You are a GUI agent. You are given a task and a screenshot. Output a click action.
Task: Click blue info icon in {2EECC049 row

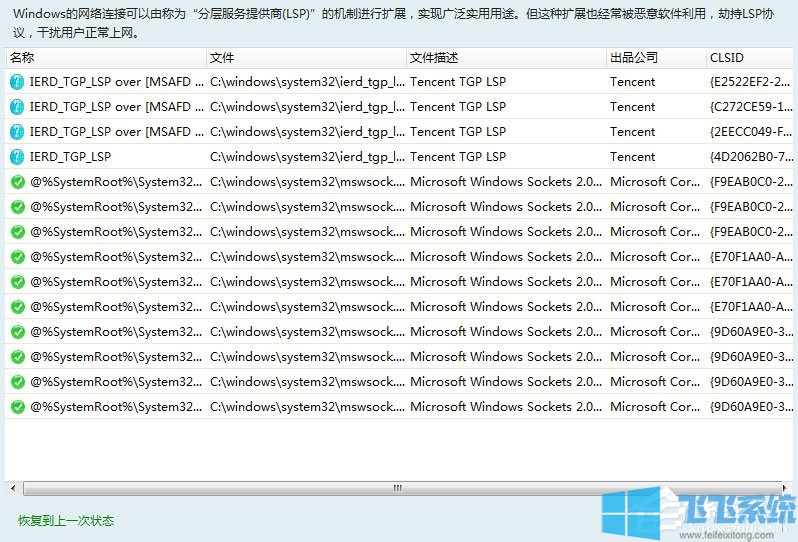[x=17, y=132]
